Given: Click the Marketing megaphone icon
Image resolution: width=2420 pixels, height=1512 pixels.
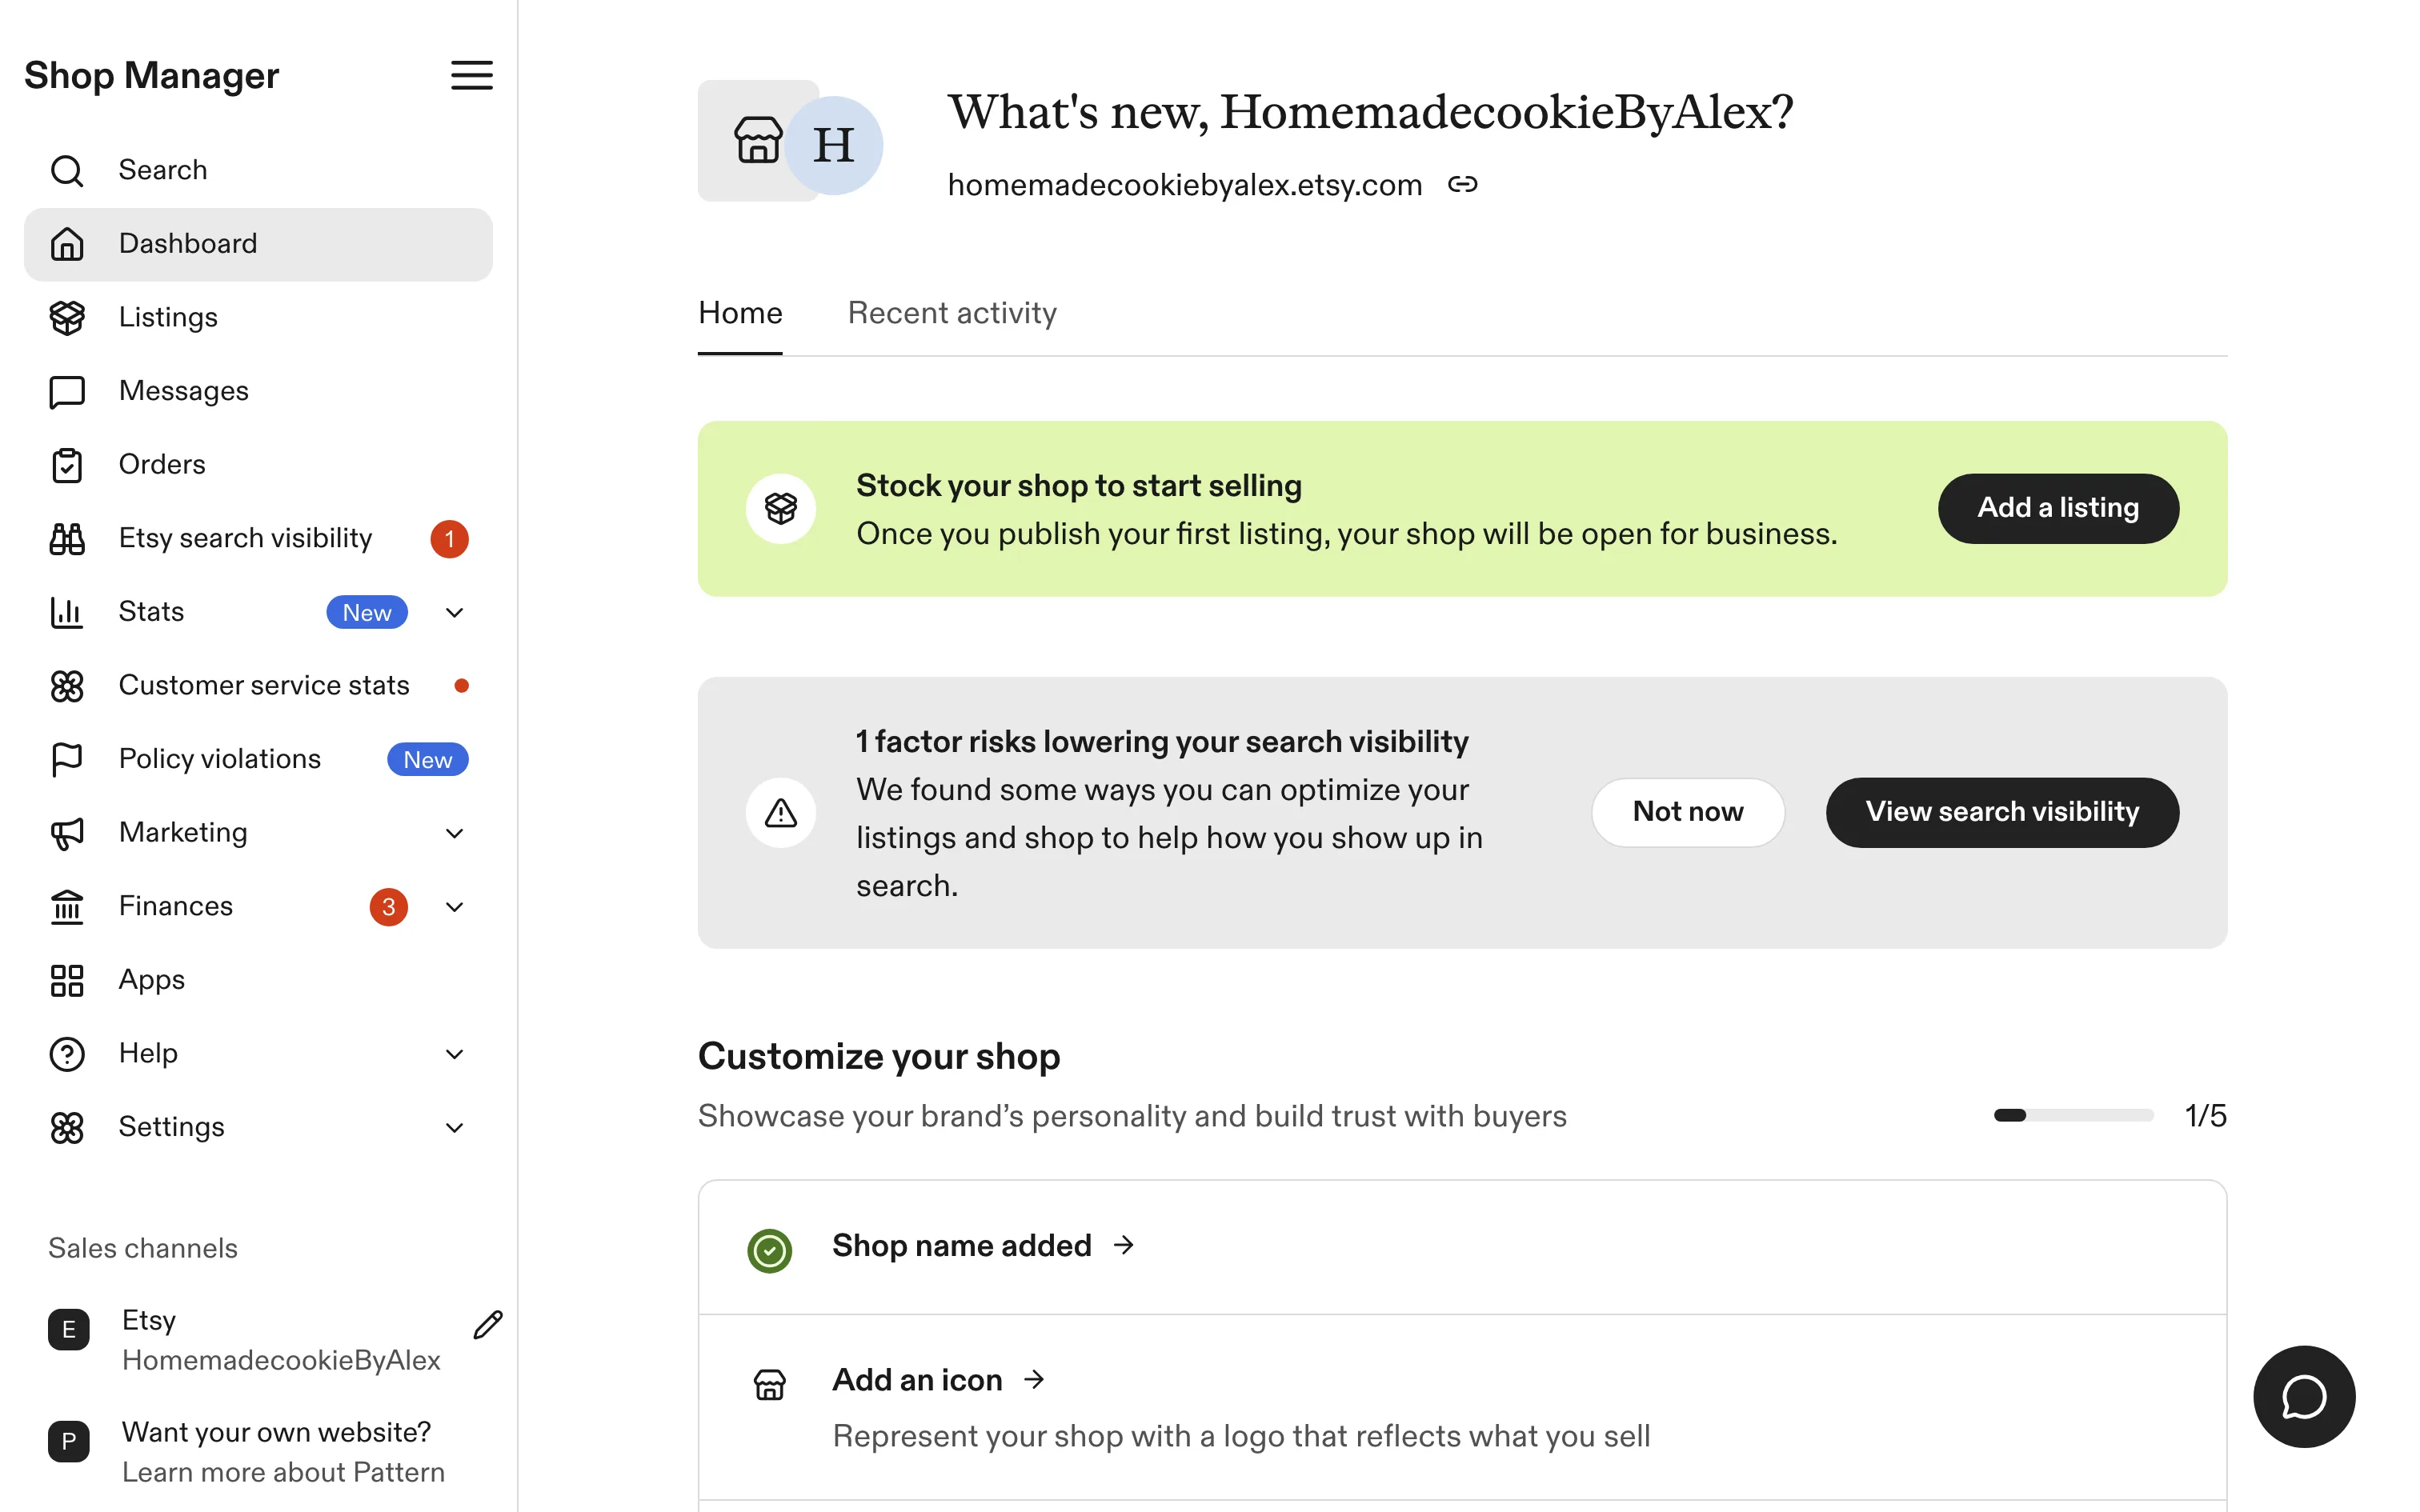Looking at the screenshot, I should 67,833.
